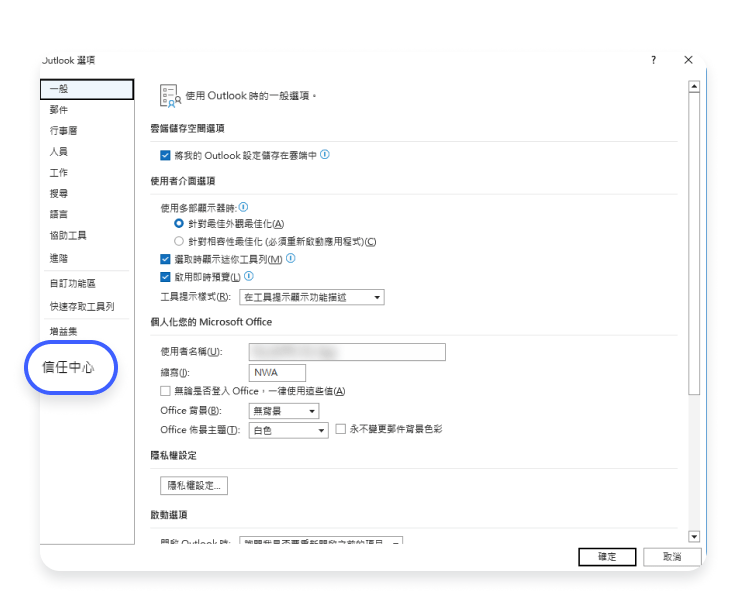Image resolution: width=750 pixels, height=616 pixels.
Task: Click the 縮寫 field containing NWA
Action: [x=277, y=373]
